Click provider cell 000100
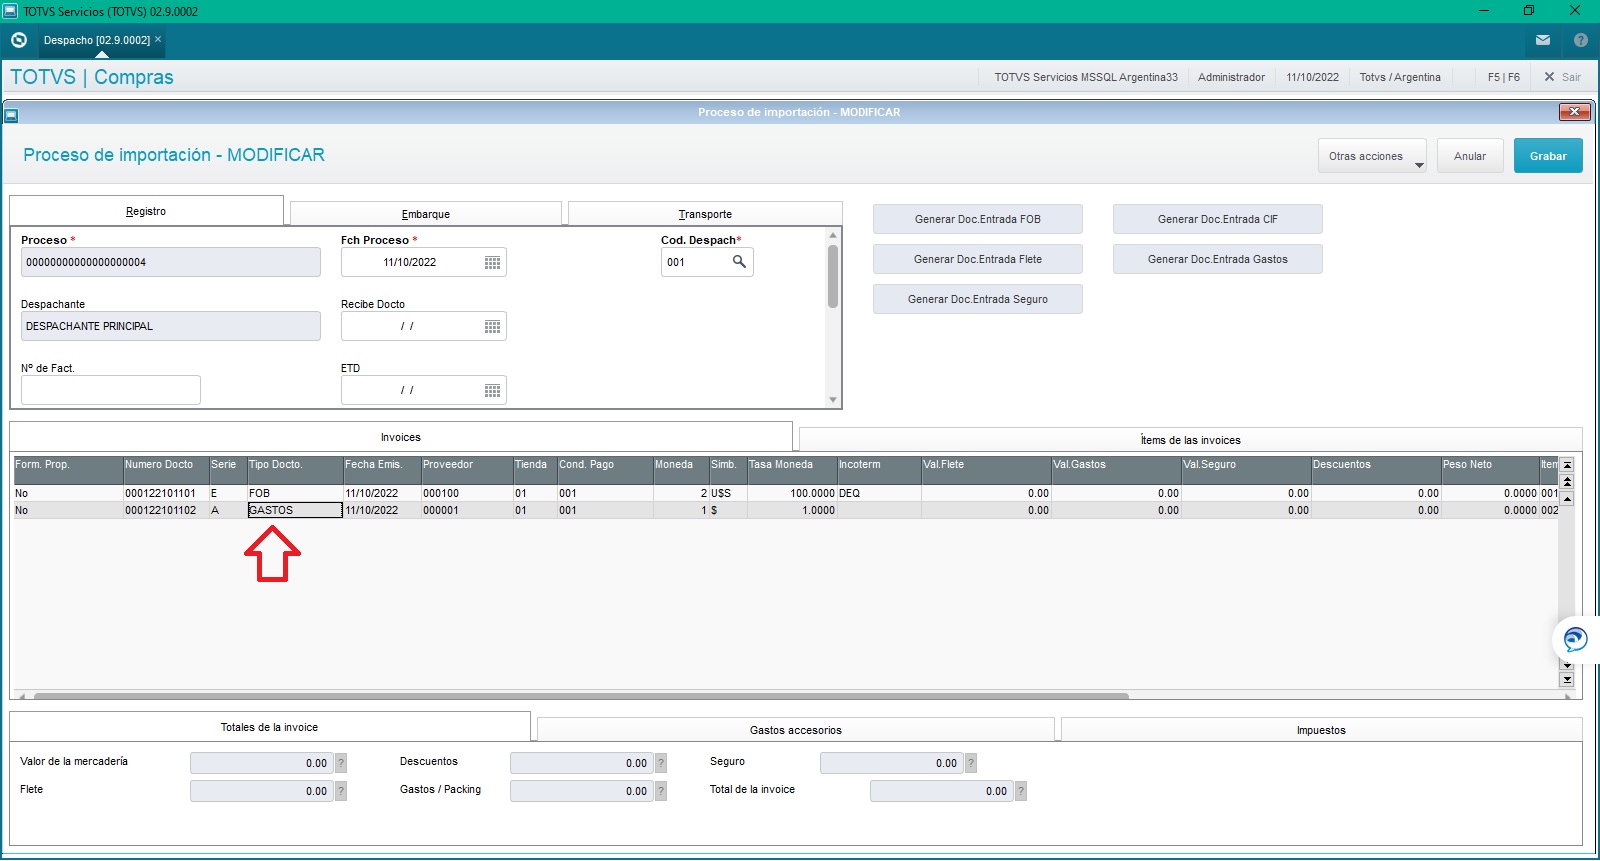Image resolution: width=1600 pixels, height=861 pixels. (467, 493)
